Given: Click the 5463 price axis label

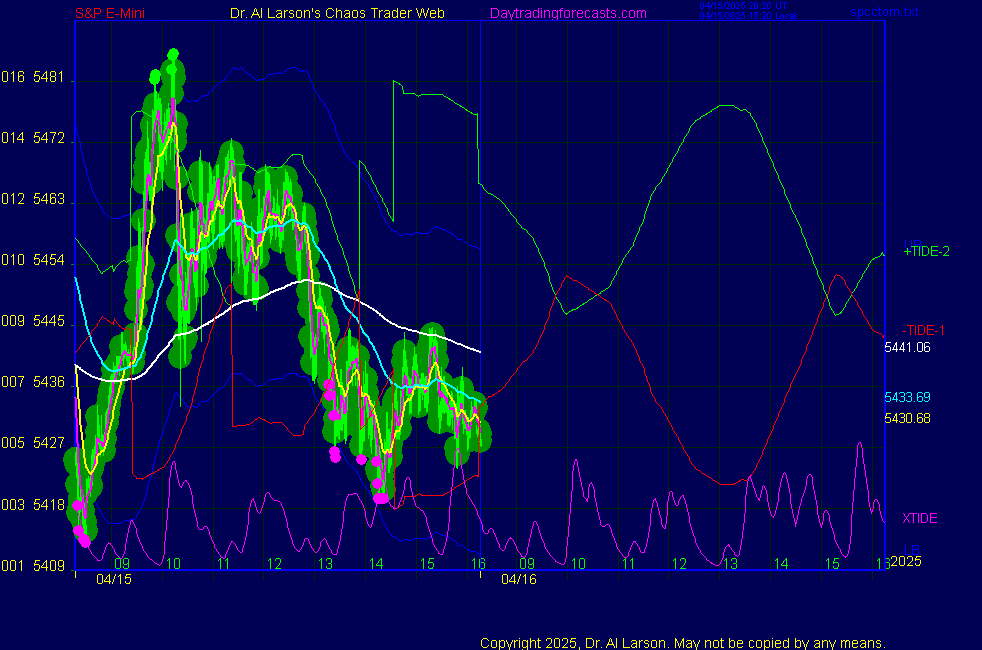Looking at the screenshot, I should [x=48, y=199].
